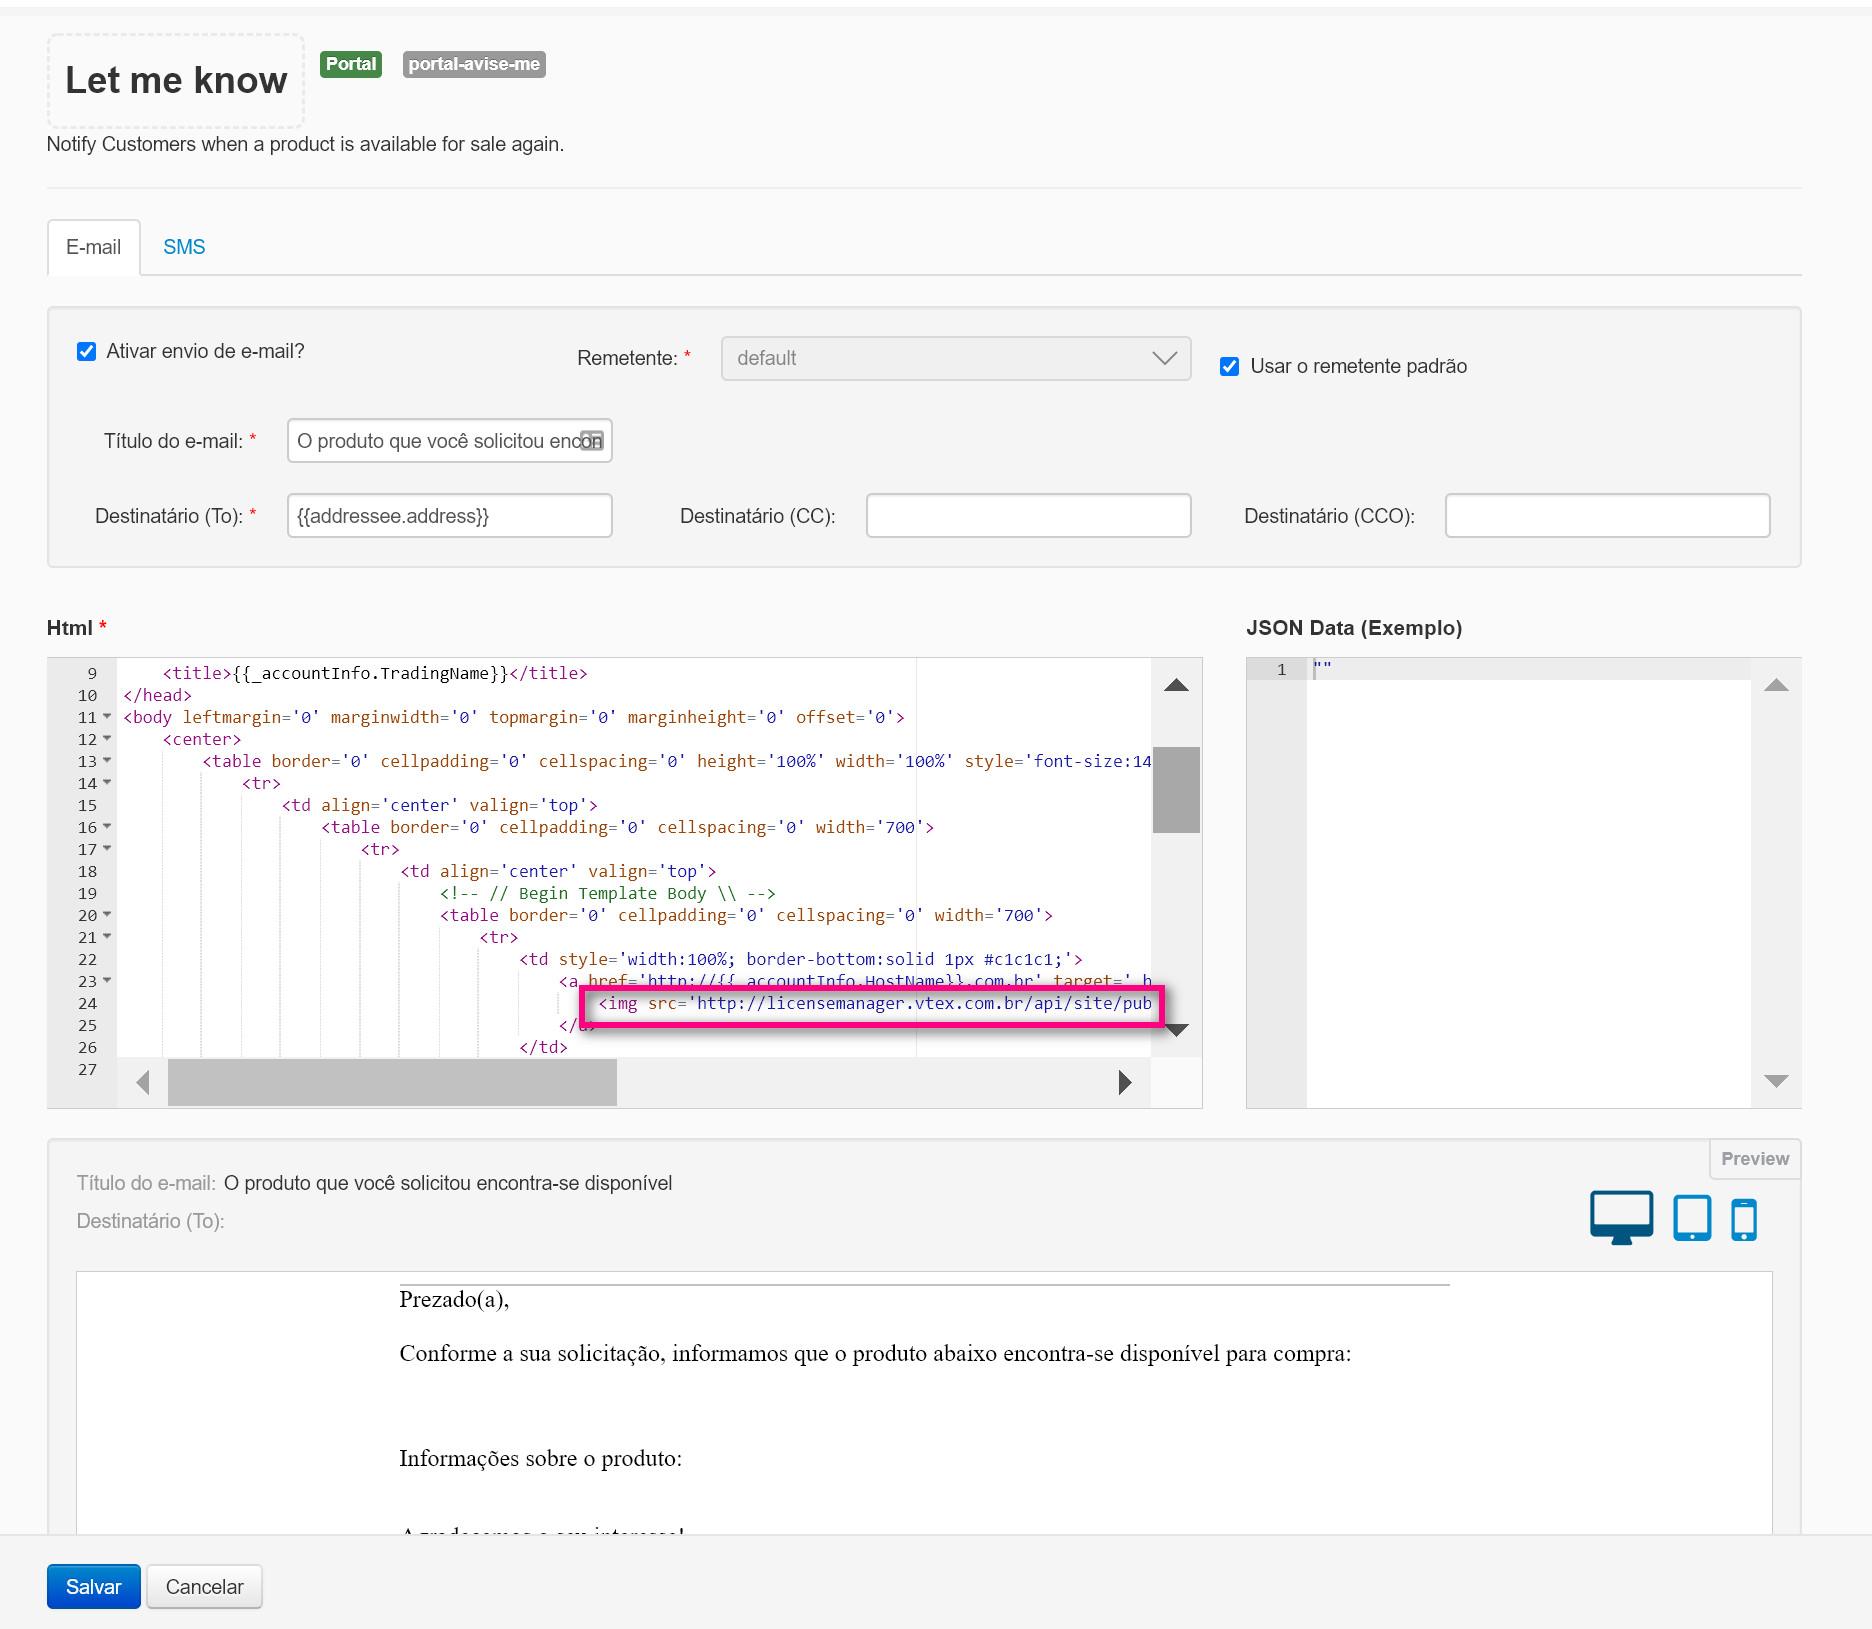
Task: Click the Destinatário (CC) input field
Action: 1028,516
